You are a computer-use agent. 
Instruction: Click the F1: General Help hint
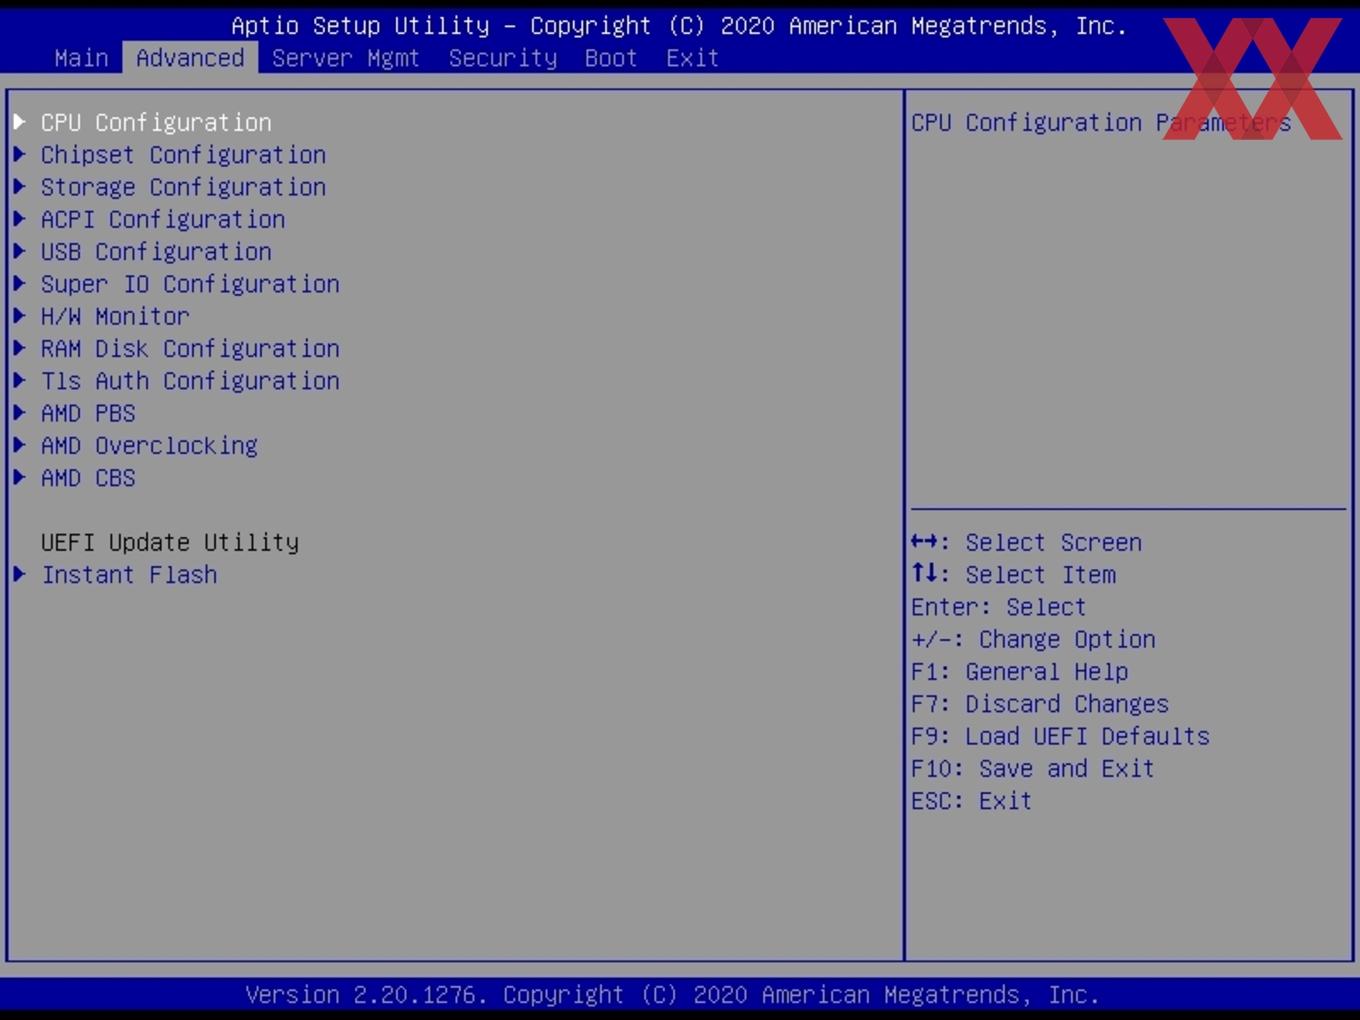(x=1019, y=672)
